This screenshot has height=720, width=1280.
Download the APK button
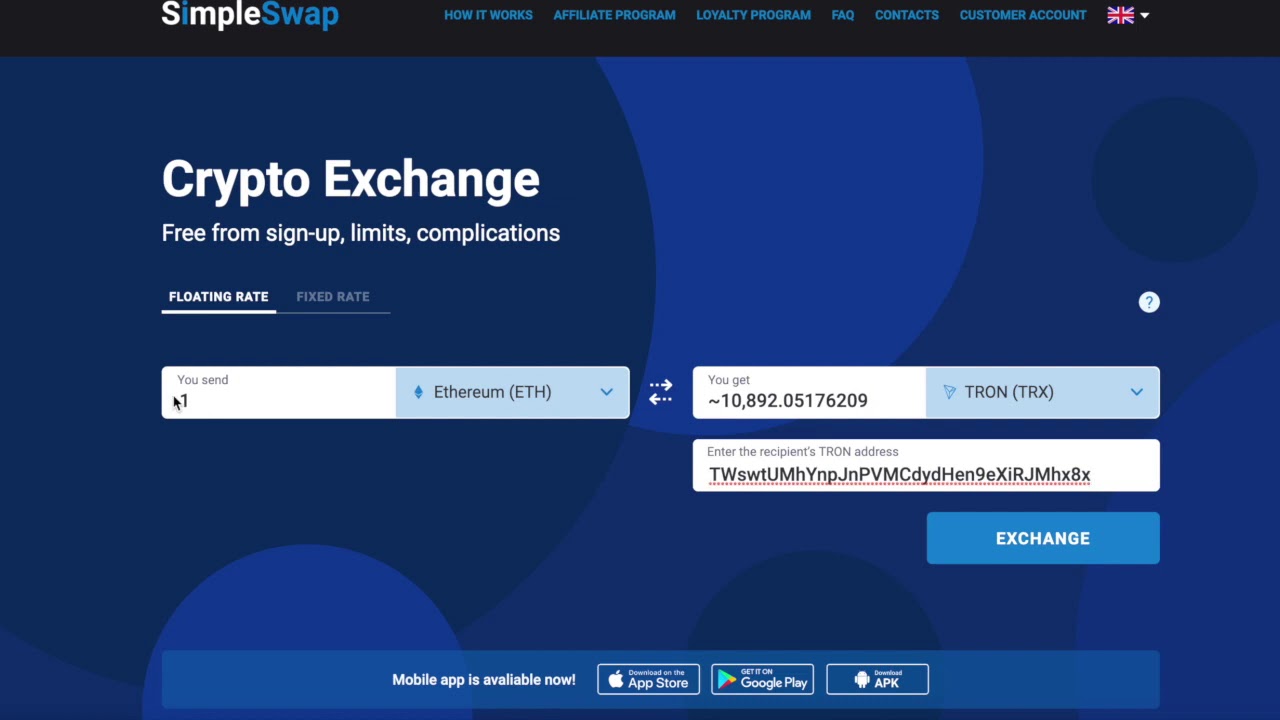pos(877,680)
